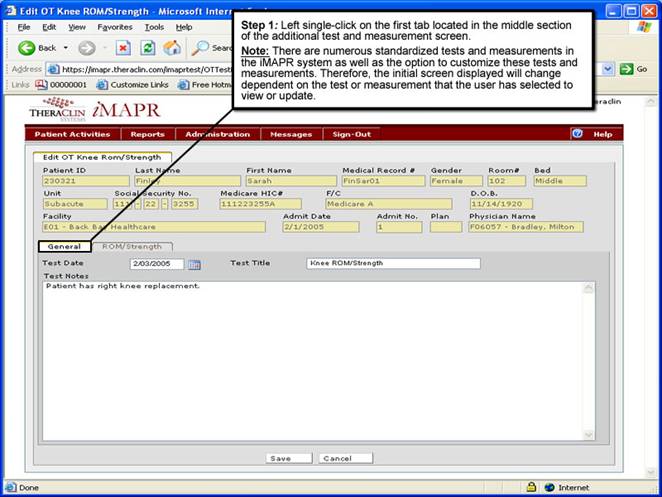Open the Back button history dropdown
Screen dimensions: 662x497
pos(65,48)
